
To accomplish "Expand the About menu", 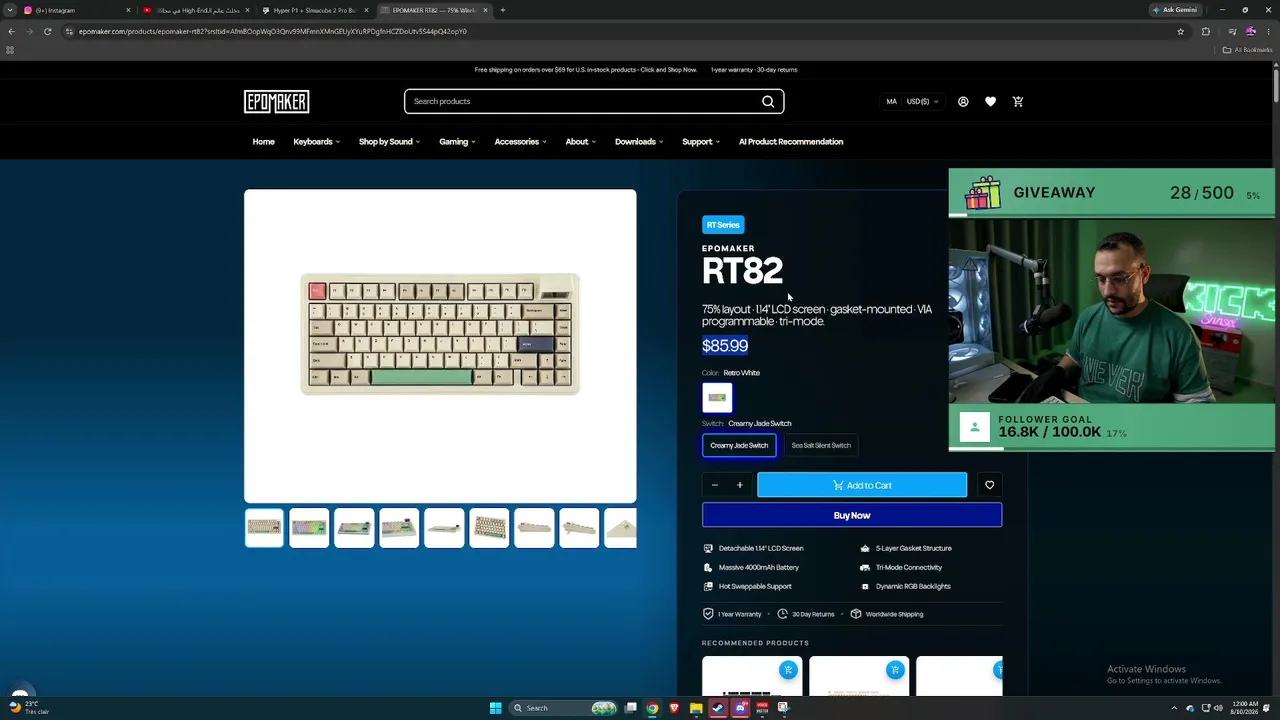I will pos(580,142).
